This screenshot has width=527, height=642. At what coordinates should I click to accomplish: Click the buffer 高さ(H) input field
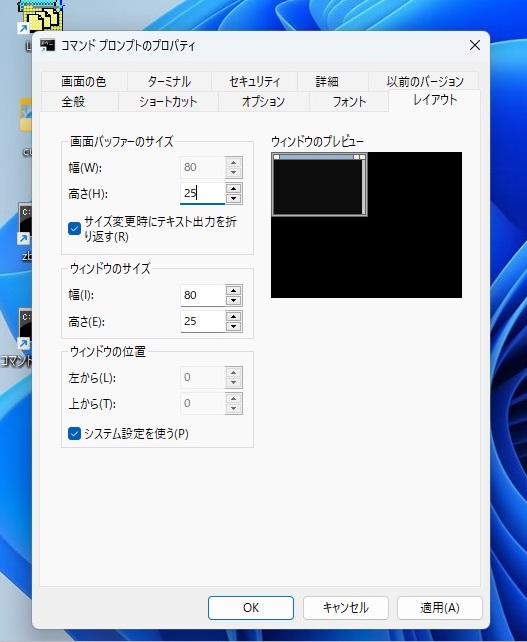tap(203, 193)
